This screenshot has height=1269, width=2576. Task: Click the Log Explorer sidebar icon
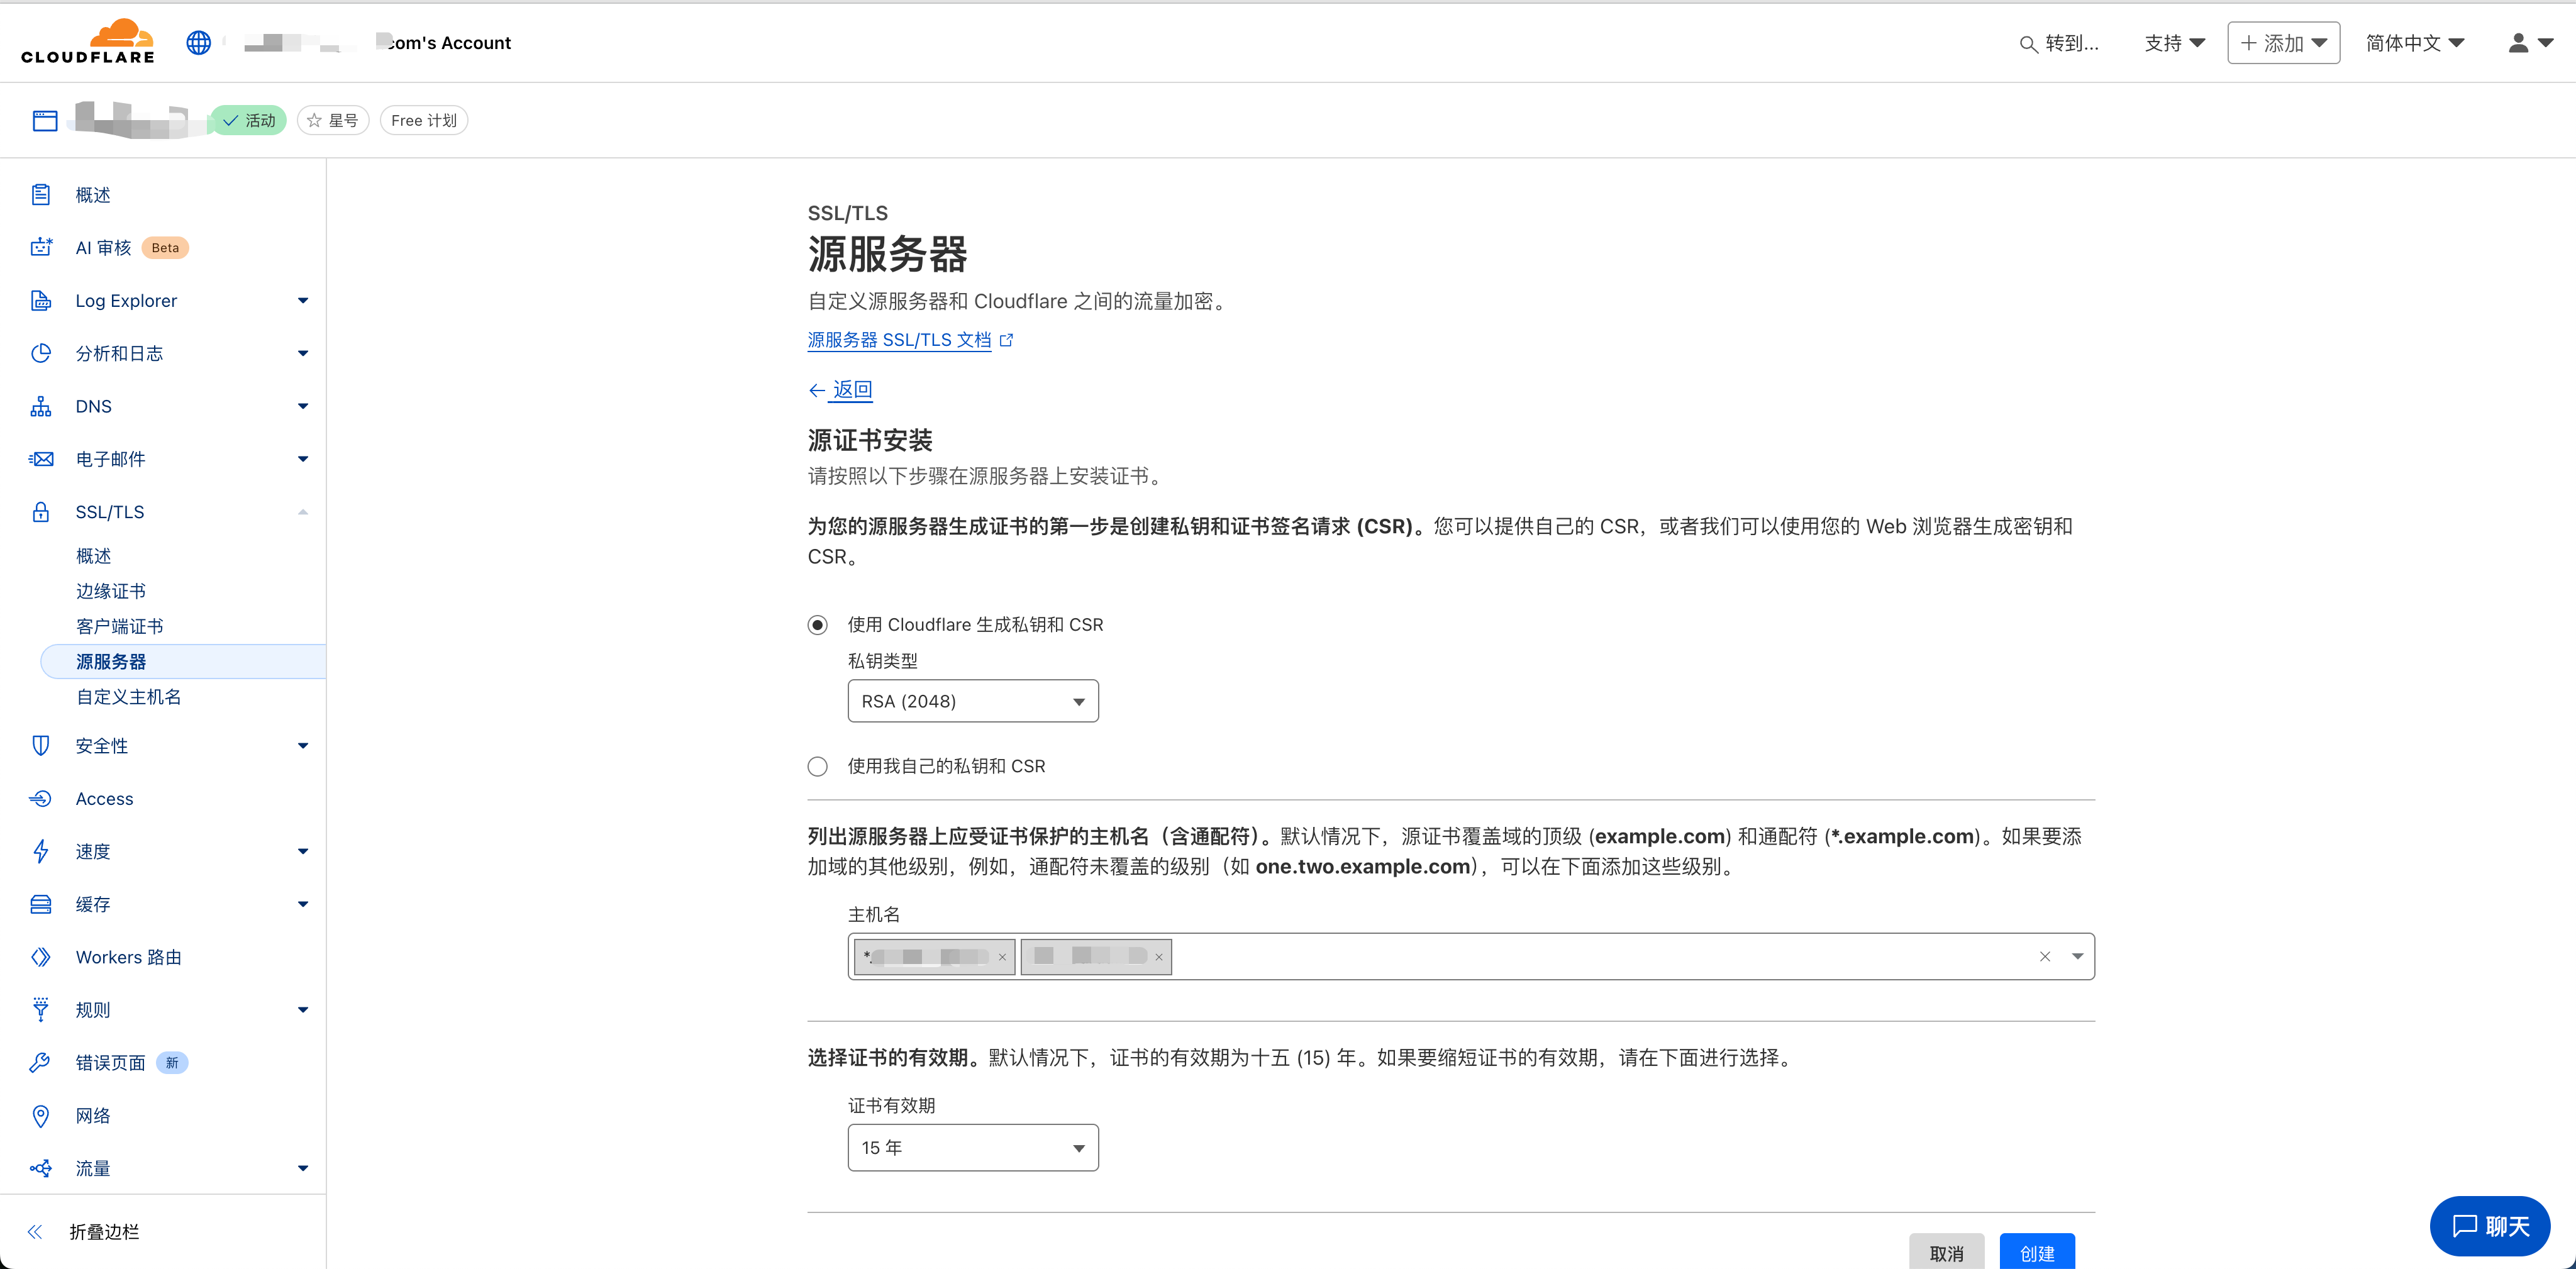(x=41, y=300)
